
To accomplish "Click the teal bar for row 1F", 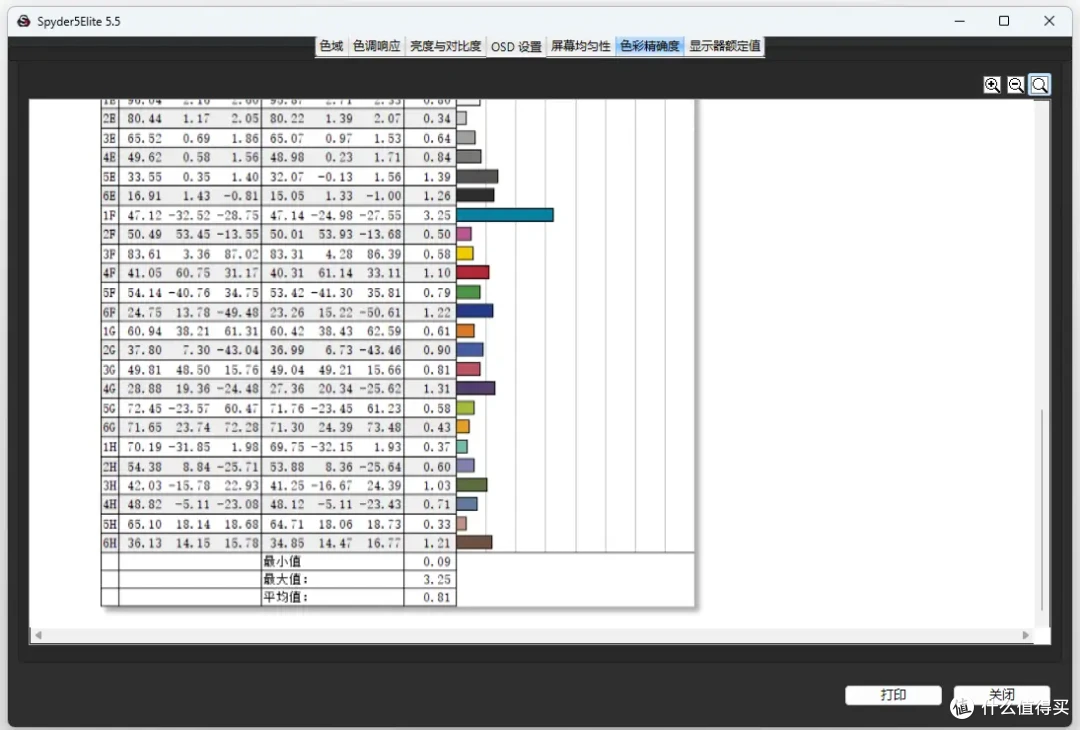I will click(505, 215).
